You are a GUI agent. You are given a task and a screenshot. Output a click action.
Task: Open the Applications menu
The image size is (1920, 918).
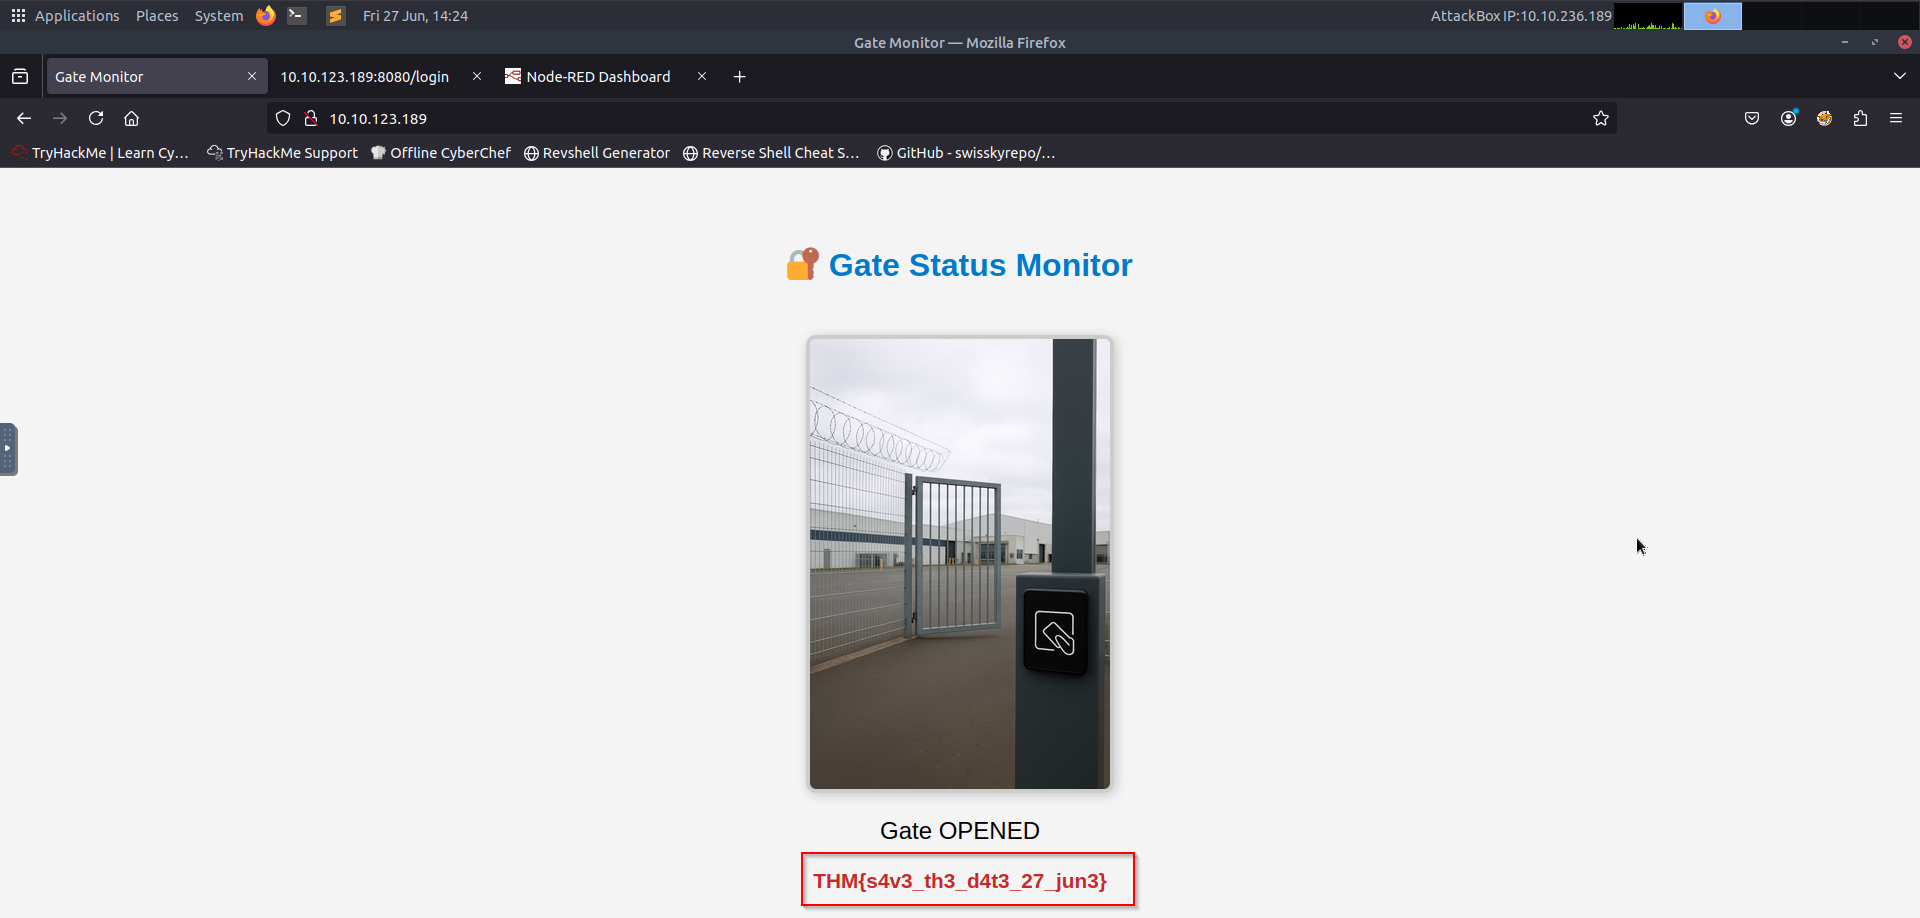[66, 16]
